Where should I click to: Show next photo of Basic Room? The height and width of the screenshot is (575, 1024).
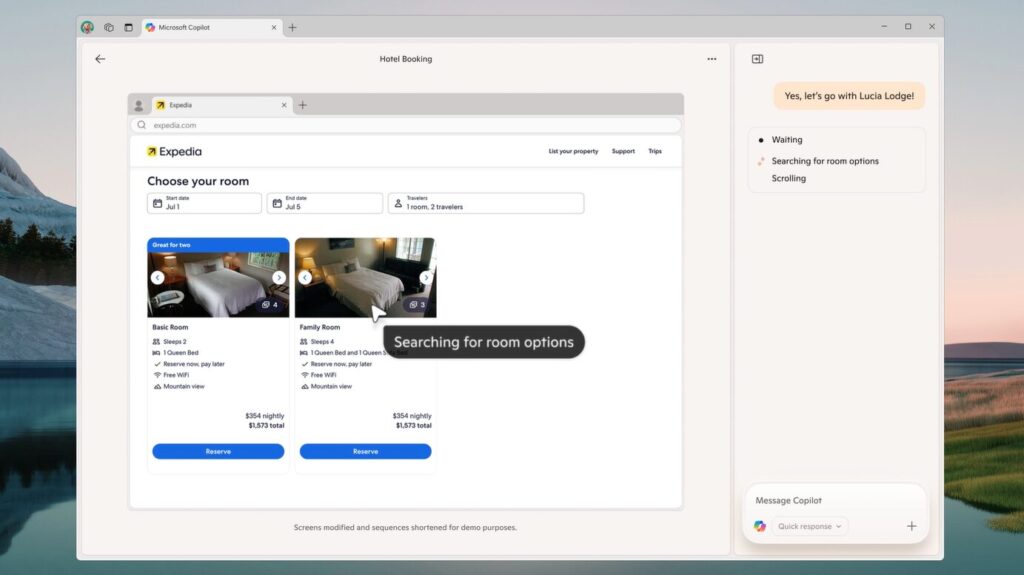pyautogui.click(x=279, y=278)
